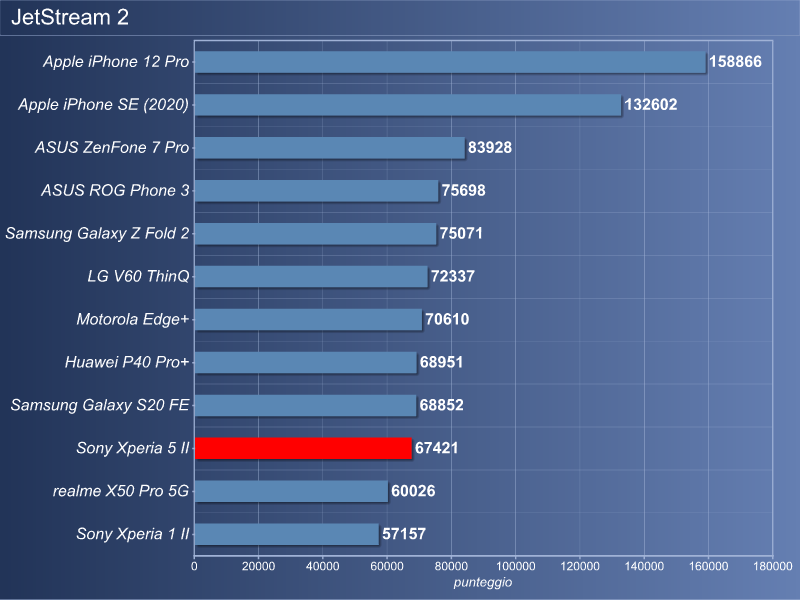This screenshot has height=600, width=800.
Task: Click the ASUS ZenFone 7 Pro bar
Action: pos(330,147)
